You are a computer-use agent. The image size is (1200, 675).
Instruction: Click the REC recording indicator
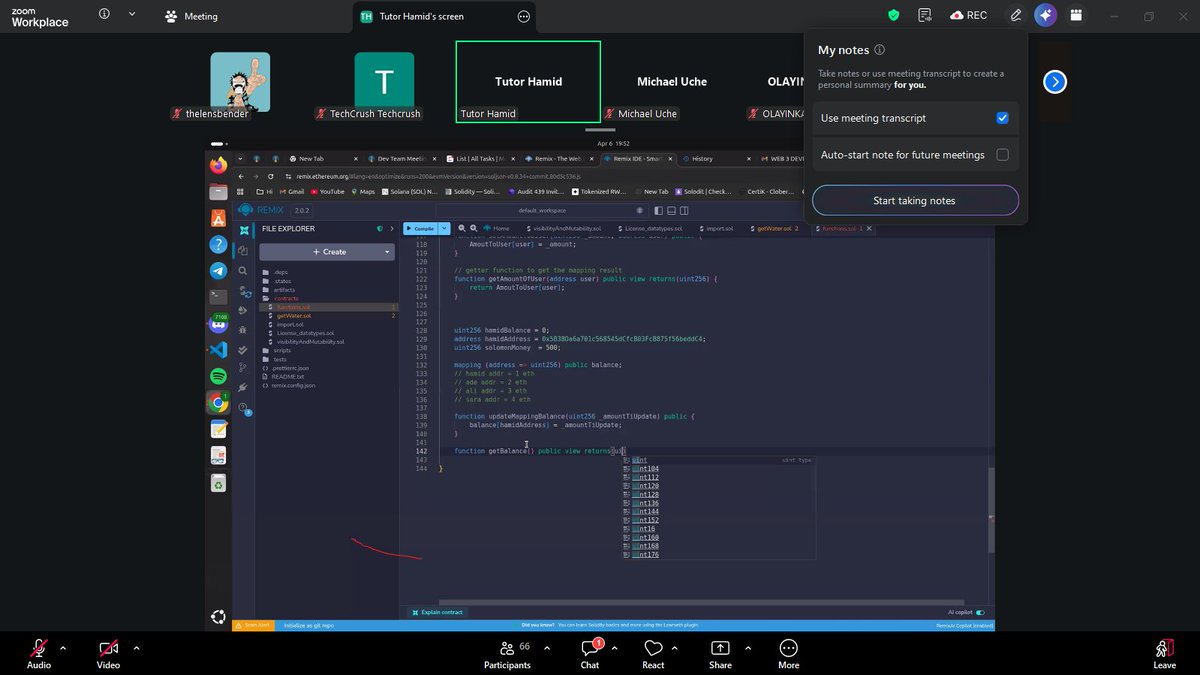pos(969,16)
